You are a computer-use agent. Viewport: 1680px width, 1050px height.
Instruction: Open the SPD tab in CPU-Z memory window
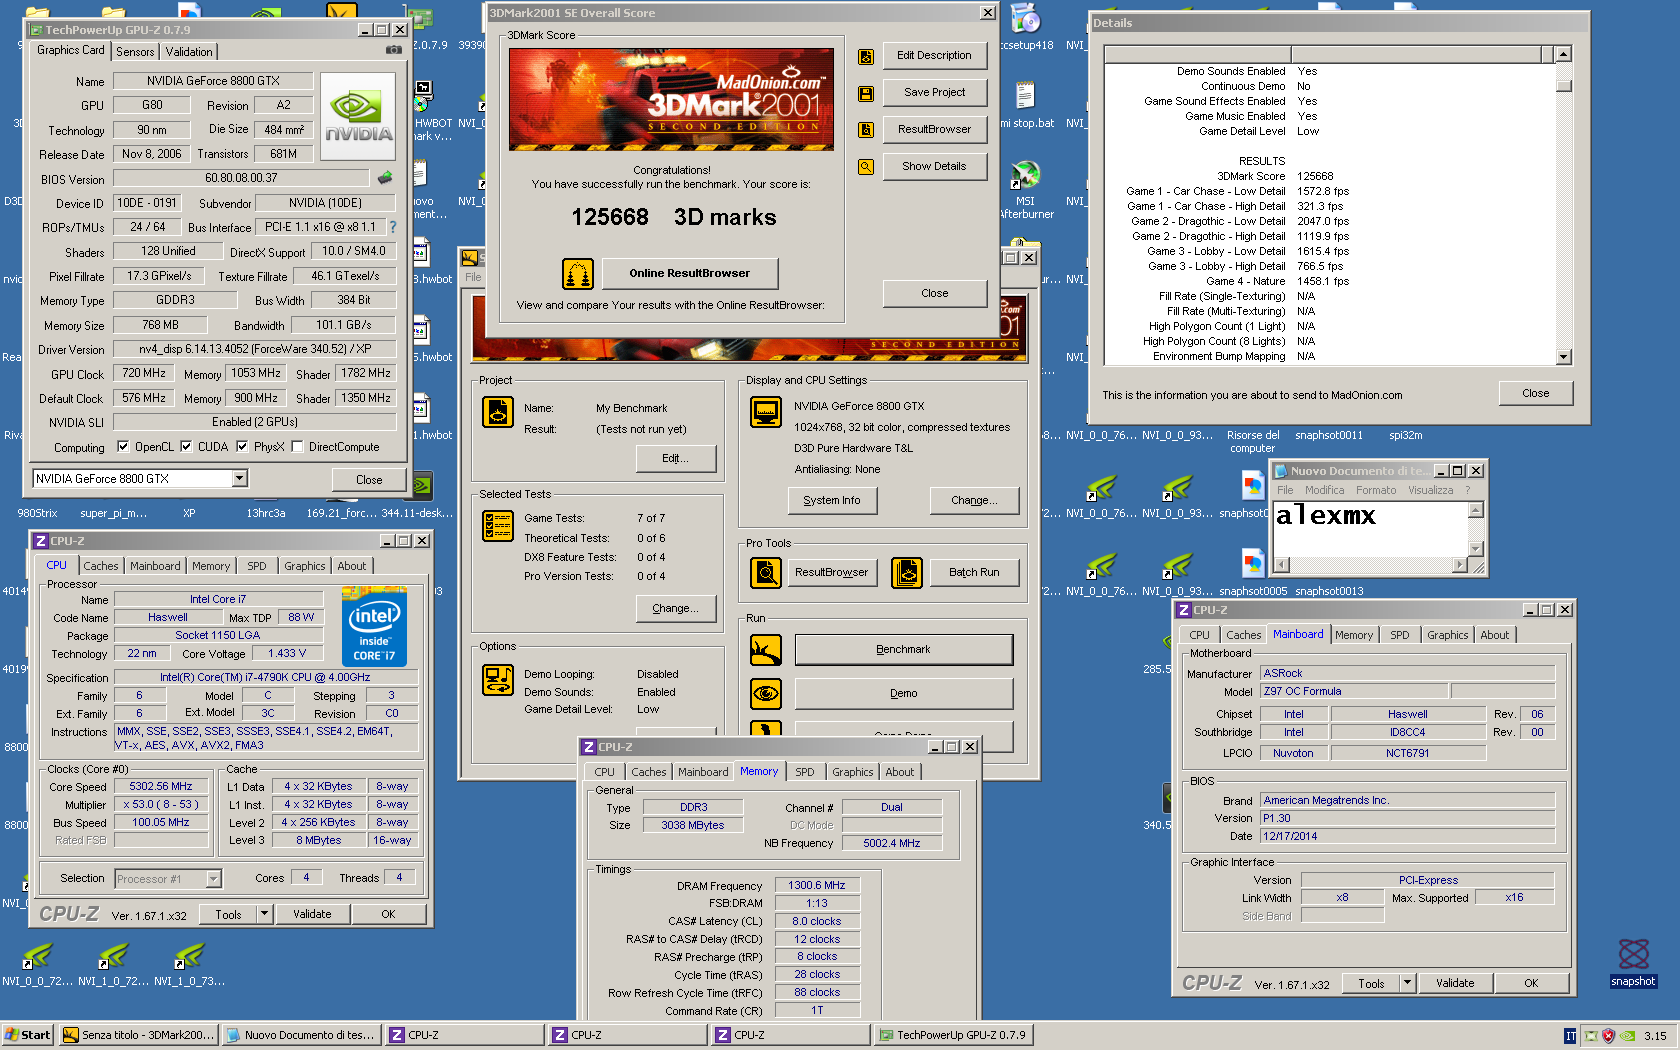(805, 772)
